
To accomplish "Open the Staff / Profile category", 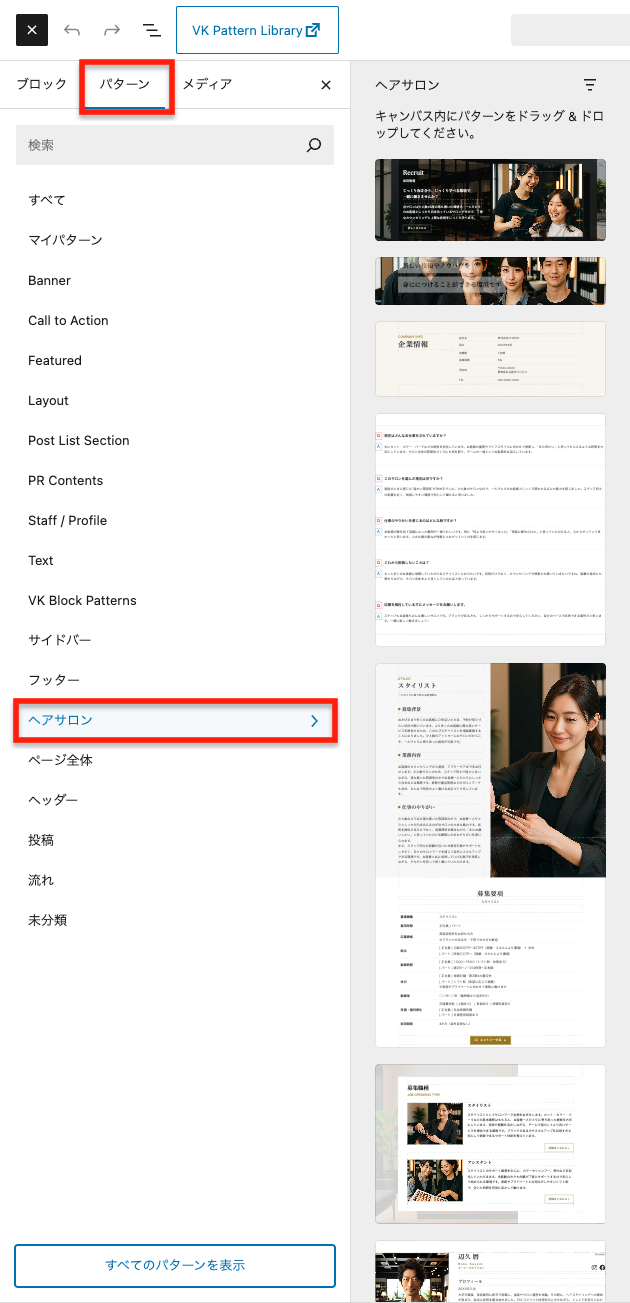I will (x=67, y=520).
